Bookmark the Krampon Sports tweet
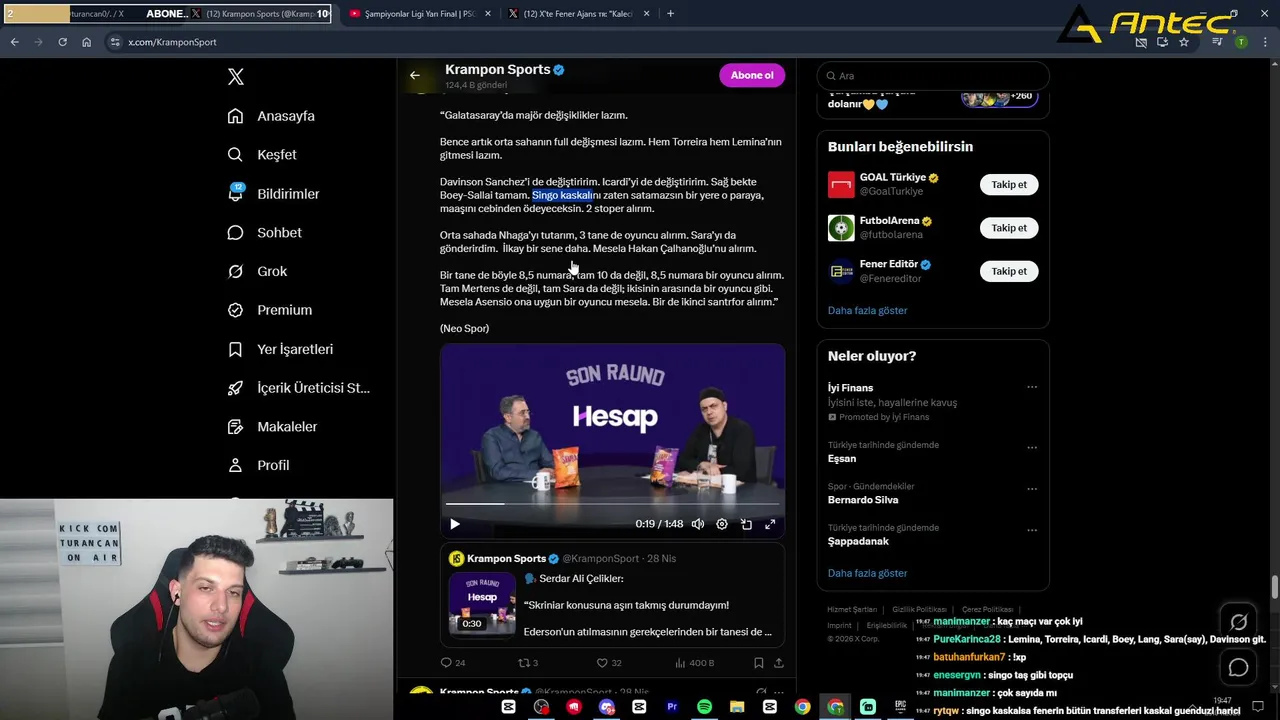The image size is (1280, 720). tap(759, 663)
